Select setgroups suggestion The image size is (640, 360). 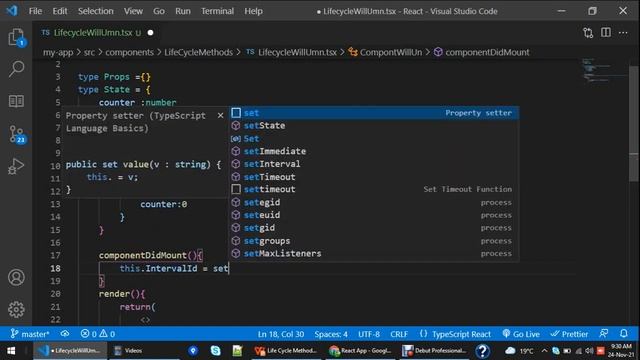[x=374, y=241]
